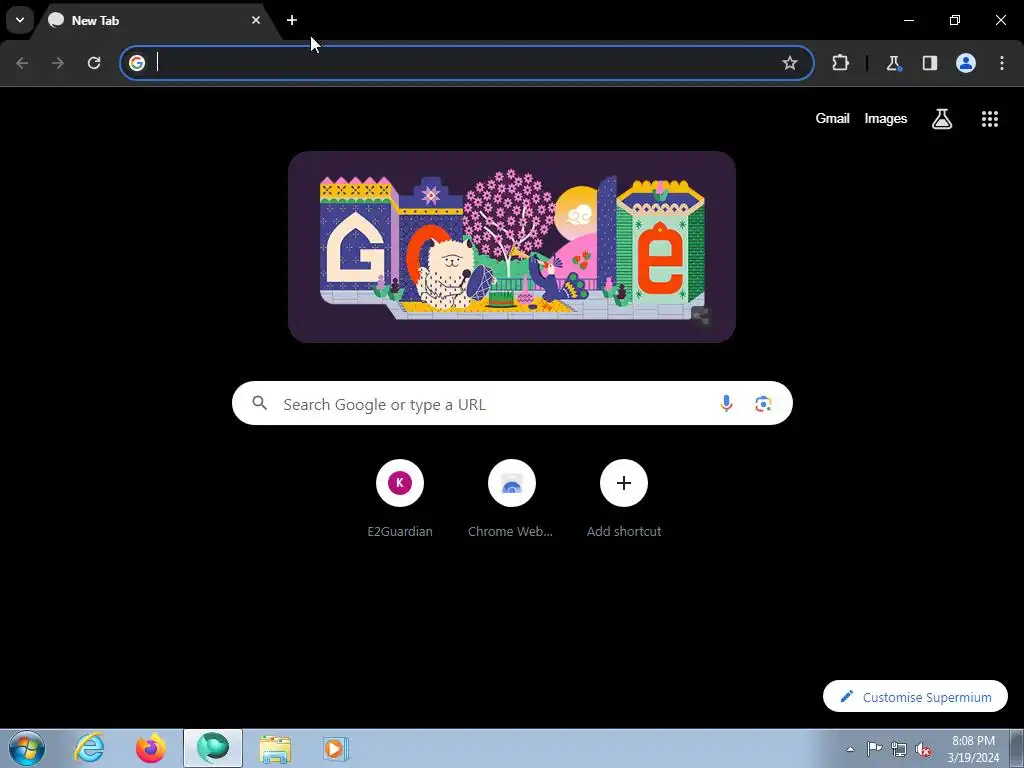Close the New Tab tab

pos(256,20)
